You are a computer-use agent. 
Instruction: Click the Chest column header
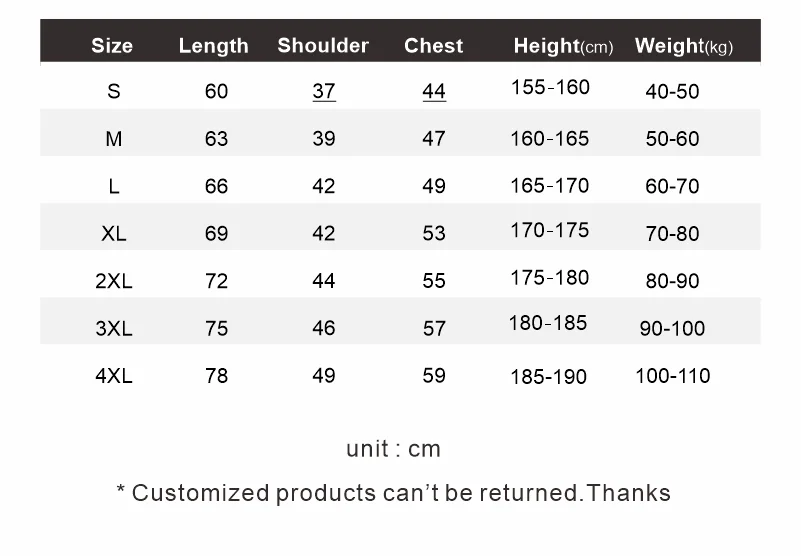pos(433,46)
